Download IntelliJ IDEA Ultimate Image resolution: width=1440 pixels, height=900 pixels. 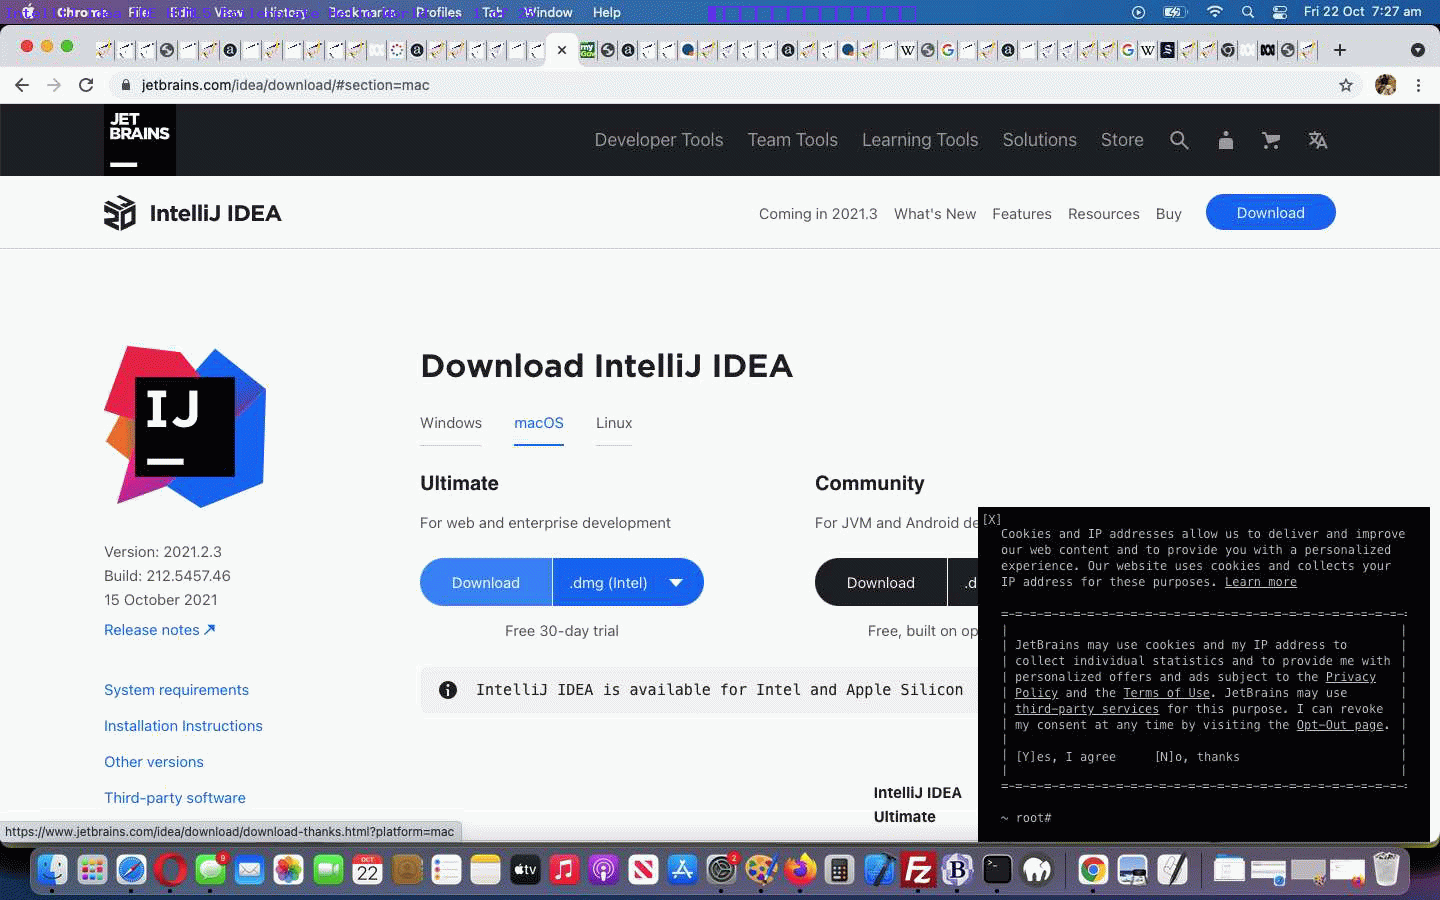point(486,582)
